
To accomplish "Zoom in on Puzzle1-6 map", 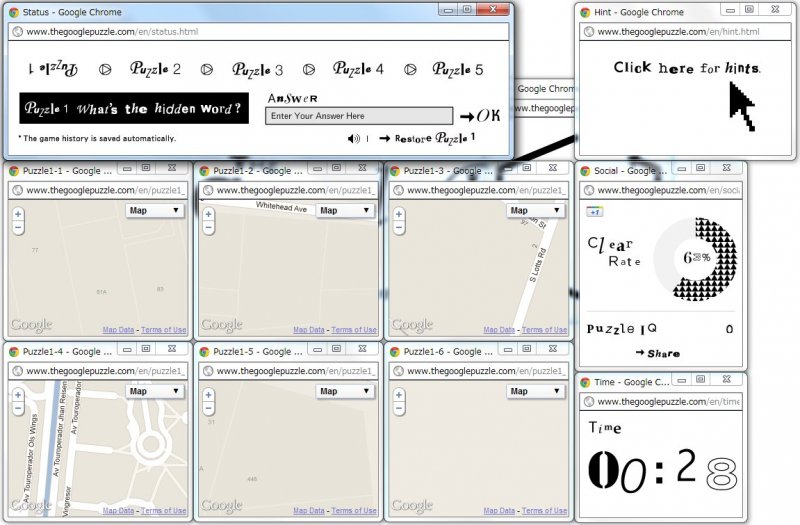I will (x=398, y=395).
